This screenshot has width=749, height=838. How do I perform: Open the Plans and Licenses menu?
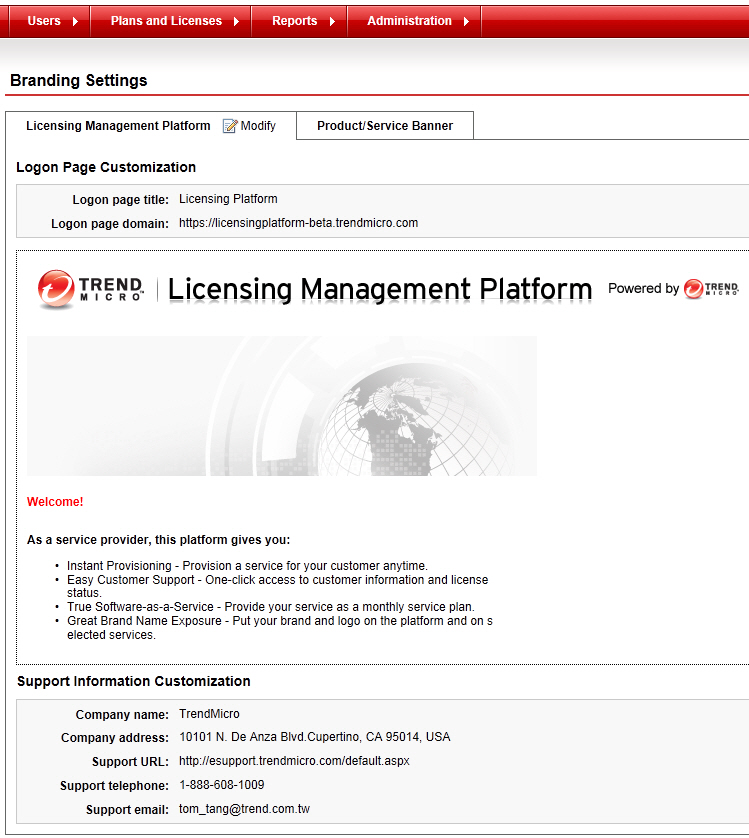166,21
